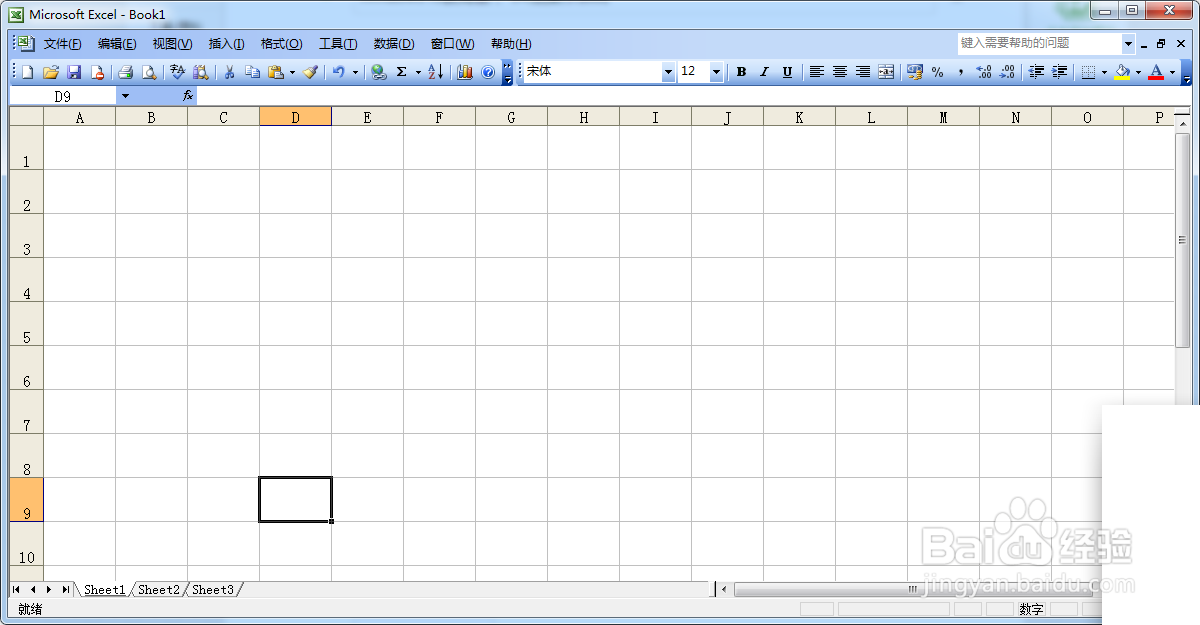Viewport: 1200px width, 625px height.
Task: Toggle bold formatting
Action: (741, 72)
